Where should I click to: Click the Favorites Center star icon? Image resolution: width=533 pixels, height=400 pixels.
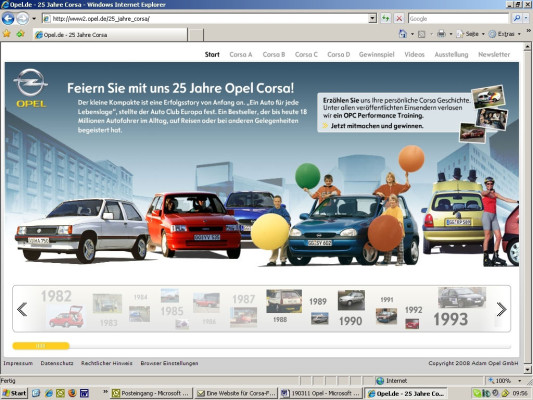7,34
